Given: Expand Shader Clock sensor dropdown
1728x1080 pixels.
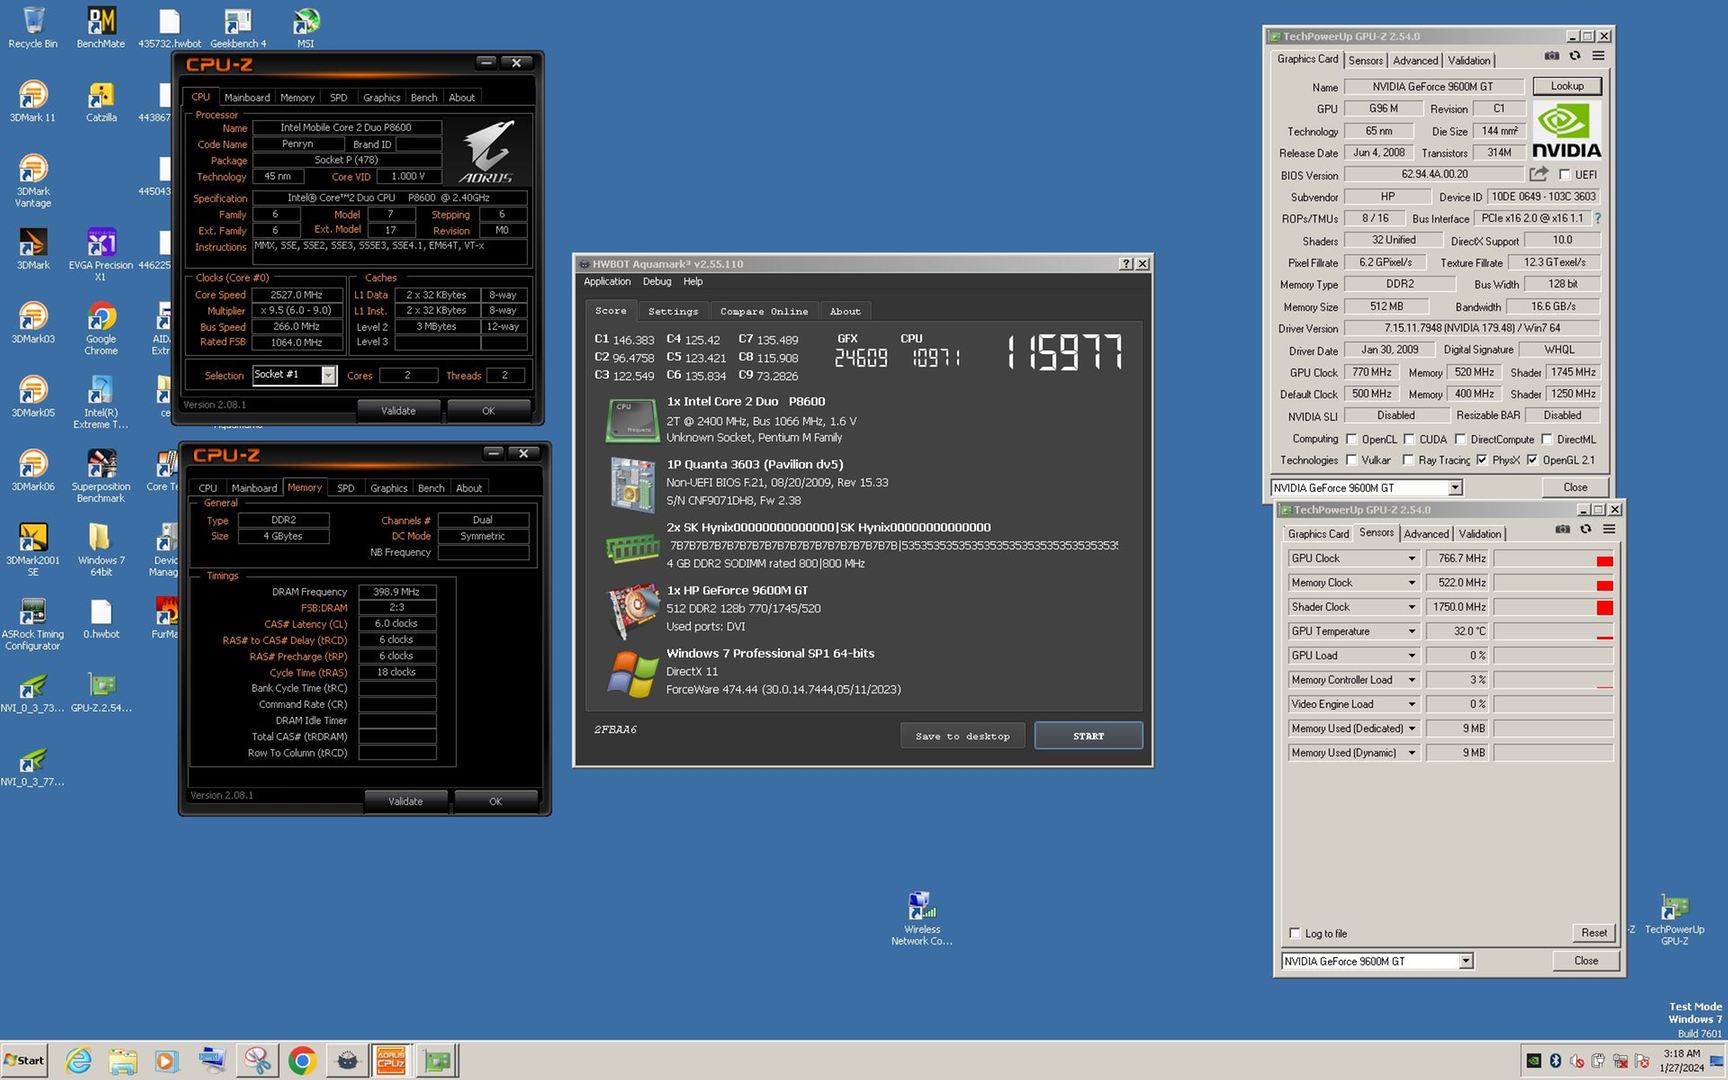Looking at the screenshot, I should (1412, 607).
